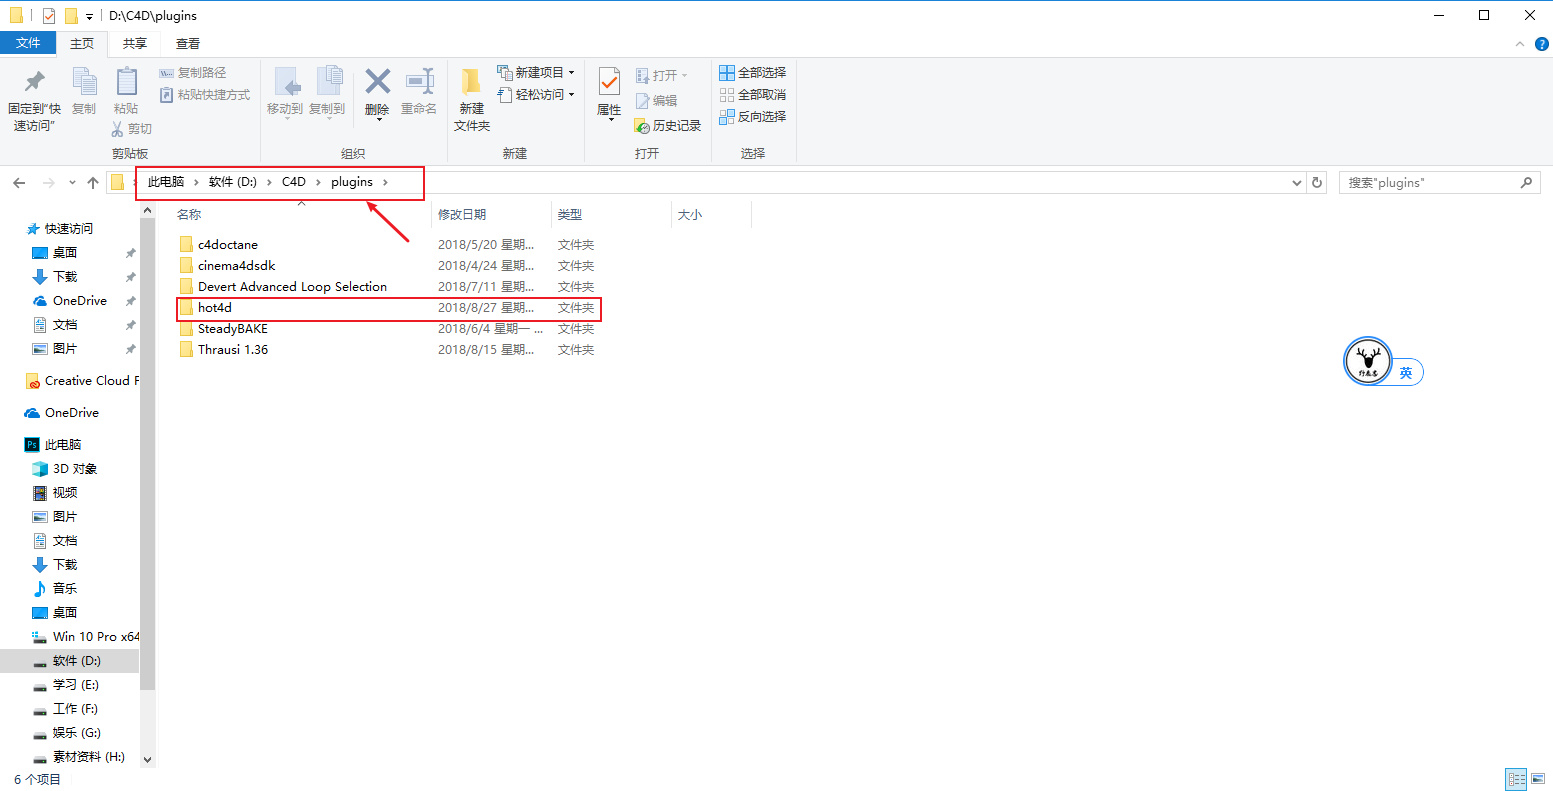This screenshot has width=1553, height=791.
Task: Open Videos (视频) in sidebar
Action: point(65,493)
